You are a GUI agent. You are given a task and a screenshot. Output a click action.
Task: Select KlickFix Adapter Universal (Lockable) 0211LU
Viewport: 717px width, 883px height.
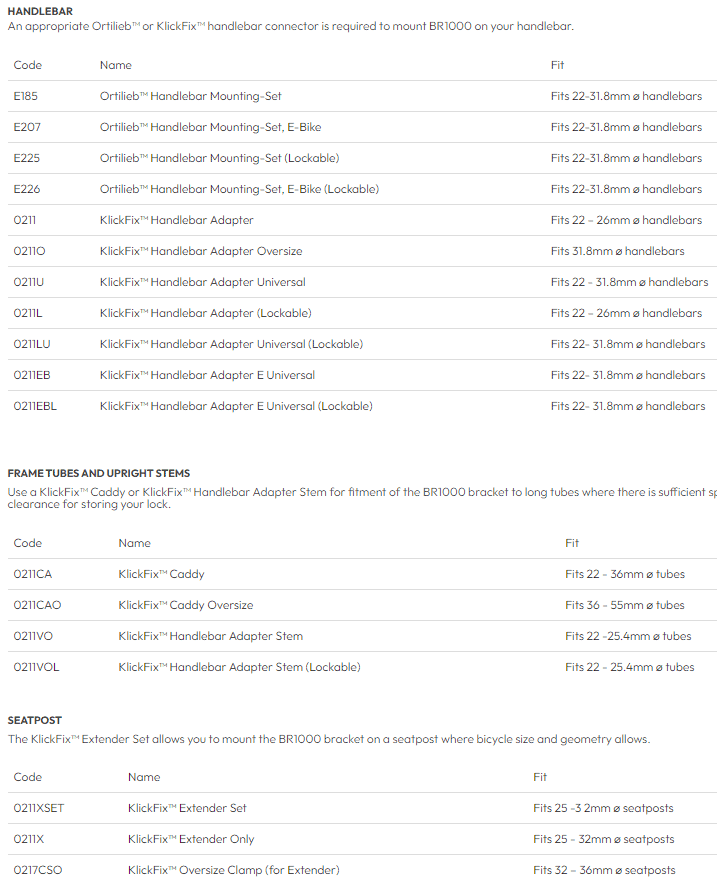pyautogui.click(x=231, y=344)
